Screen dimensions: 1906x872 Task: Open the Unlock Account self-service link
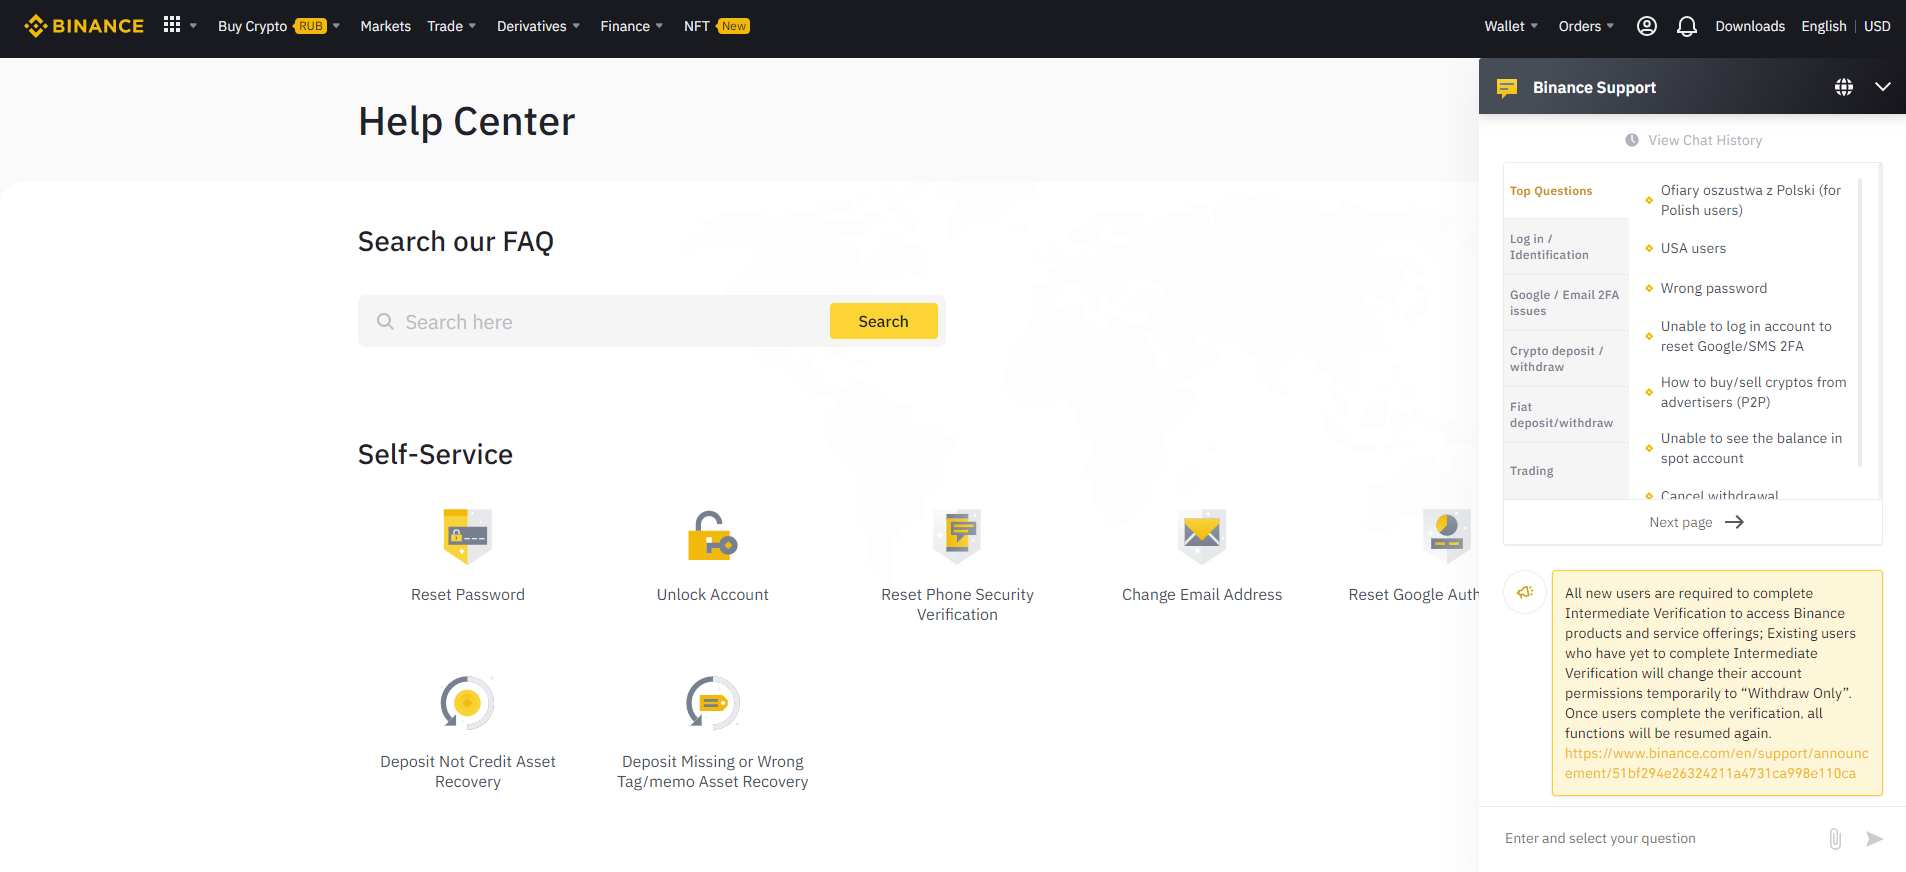coord(713,595)
